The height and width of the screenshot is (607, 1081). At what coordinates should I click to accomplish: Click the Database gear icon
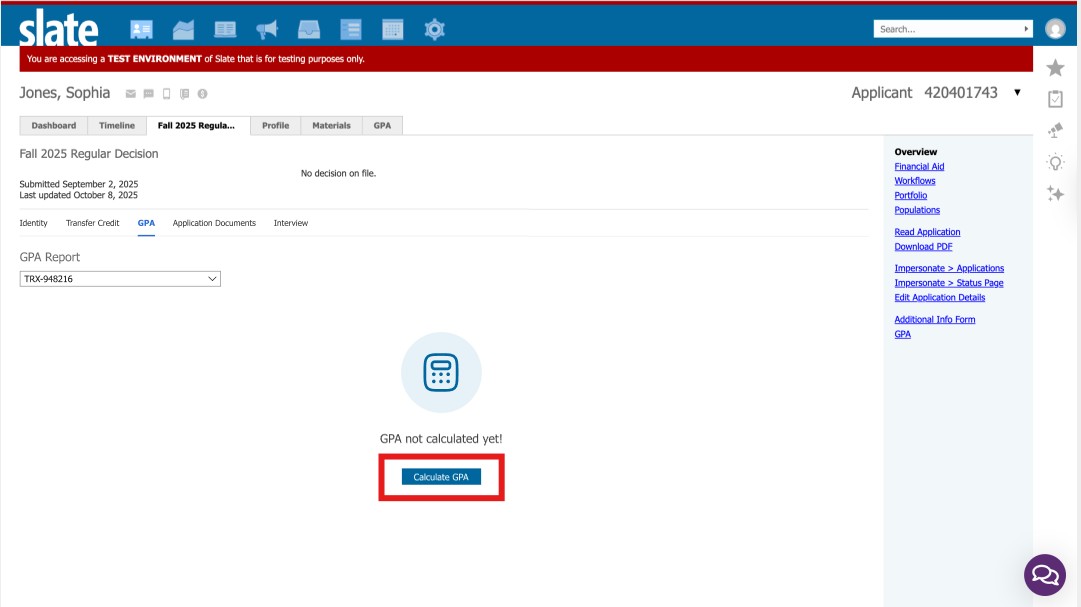[434, 29]
